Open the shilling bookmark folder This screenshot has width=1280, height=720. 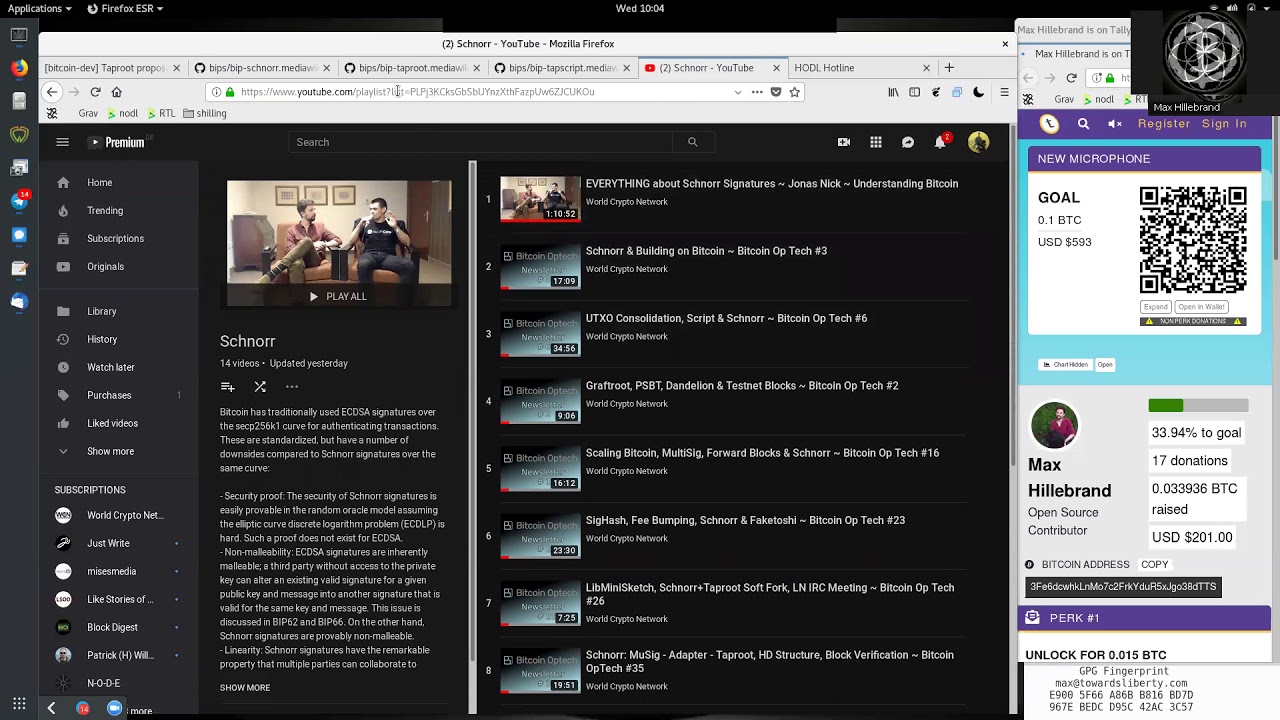(x=204, y=114)
